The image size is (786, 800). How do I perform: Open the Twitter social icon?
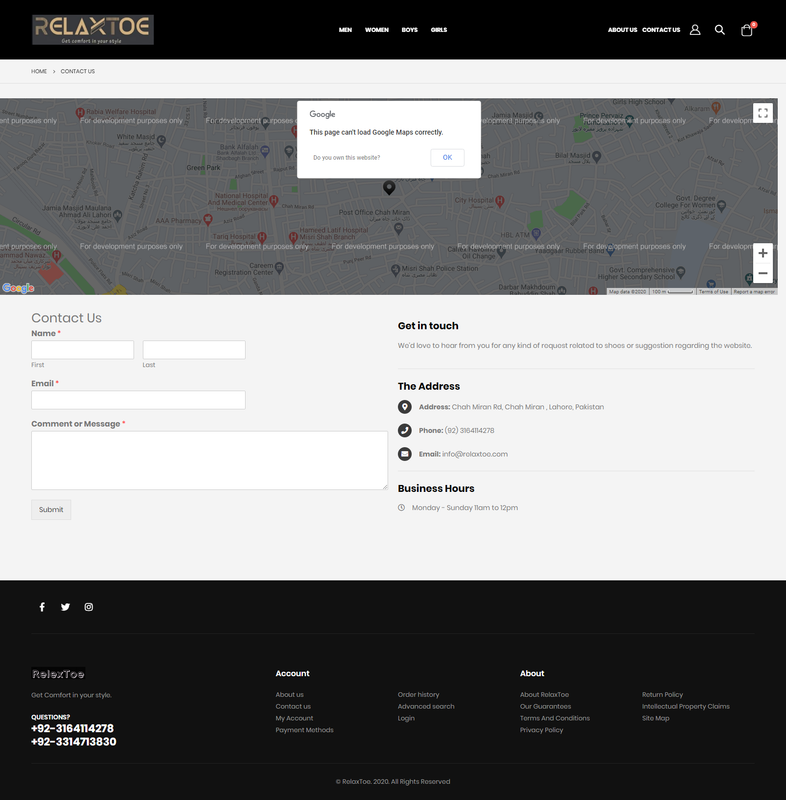click(65, 607)
